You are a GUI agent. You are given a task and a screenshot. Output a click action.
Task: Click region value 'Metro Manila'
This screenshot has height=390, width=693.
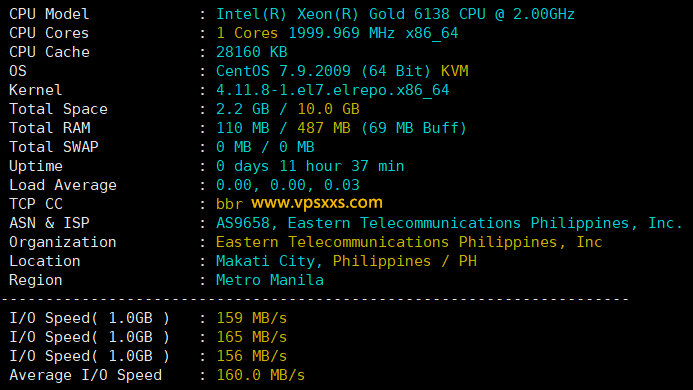pos(270,280)
